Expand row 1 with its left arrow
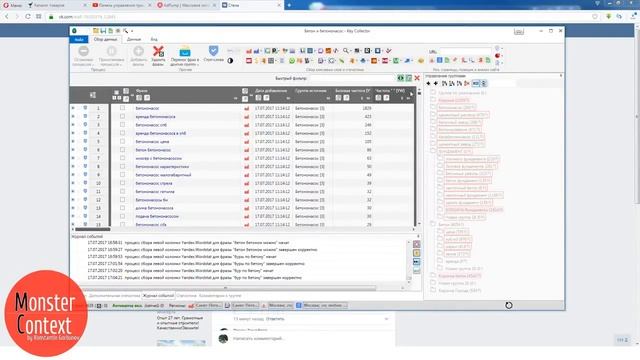Viewport: 640px width, 360px height. 73,108
